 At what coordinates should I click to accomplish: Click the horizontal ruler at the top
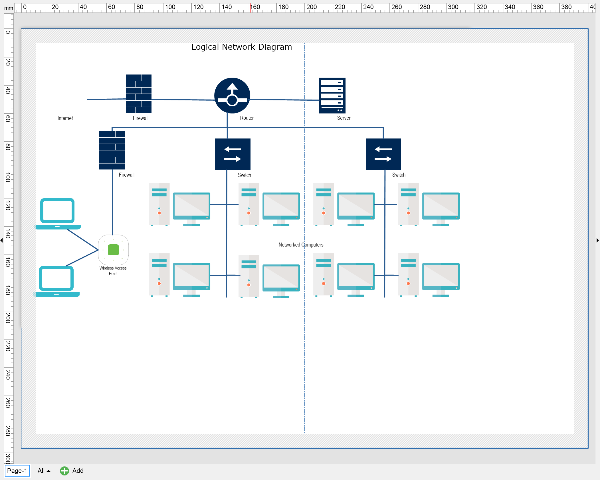[x=306, y=7]
